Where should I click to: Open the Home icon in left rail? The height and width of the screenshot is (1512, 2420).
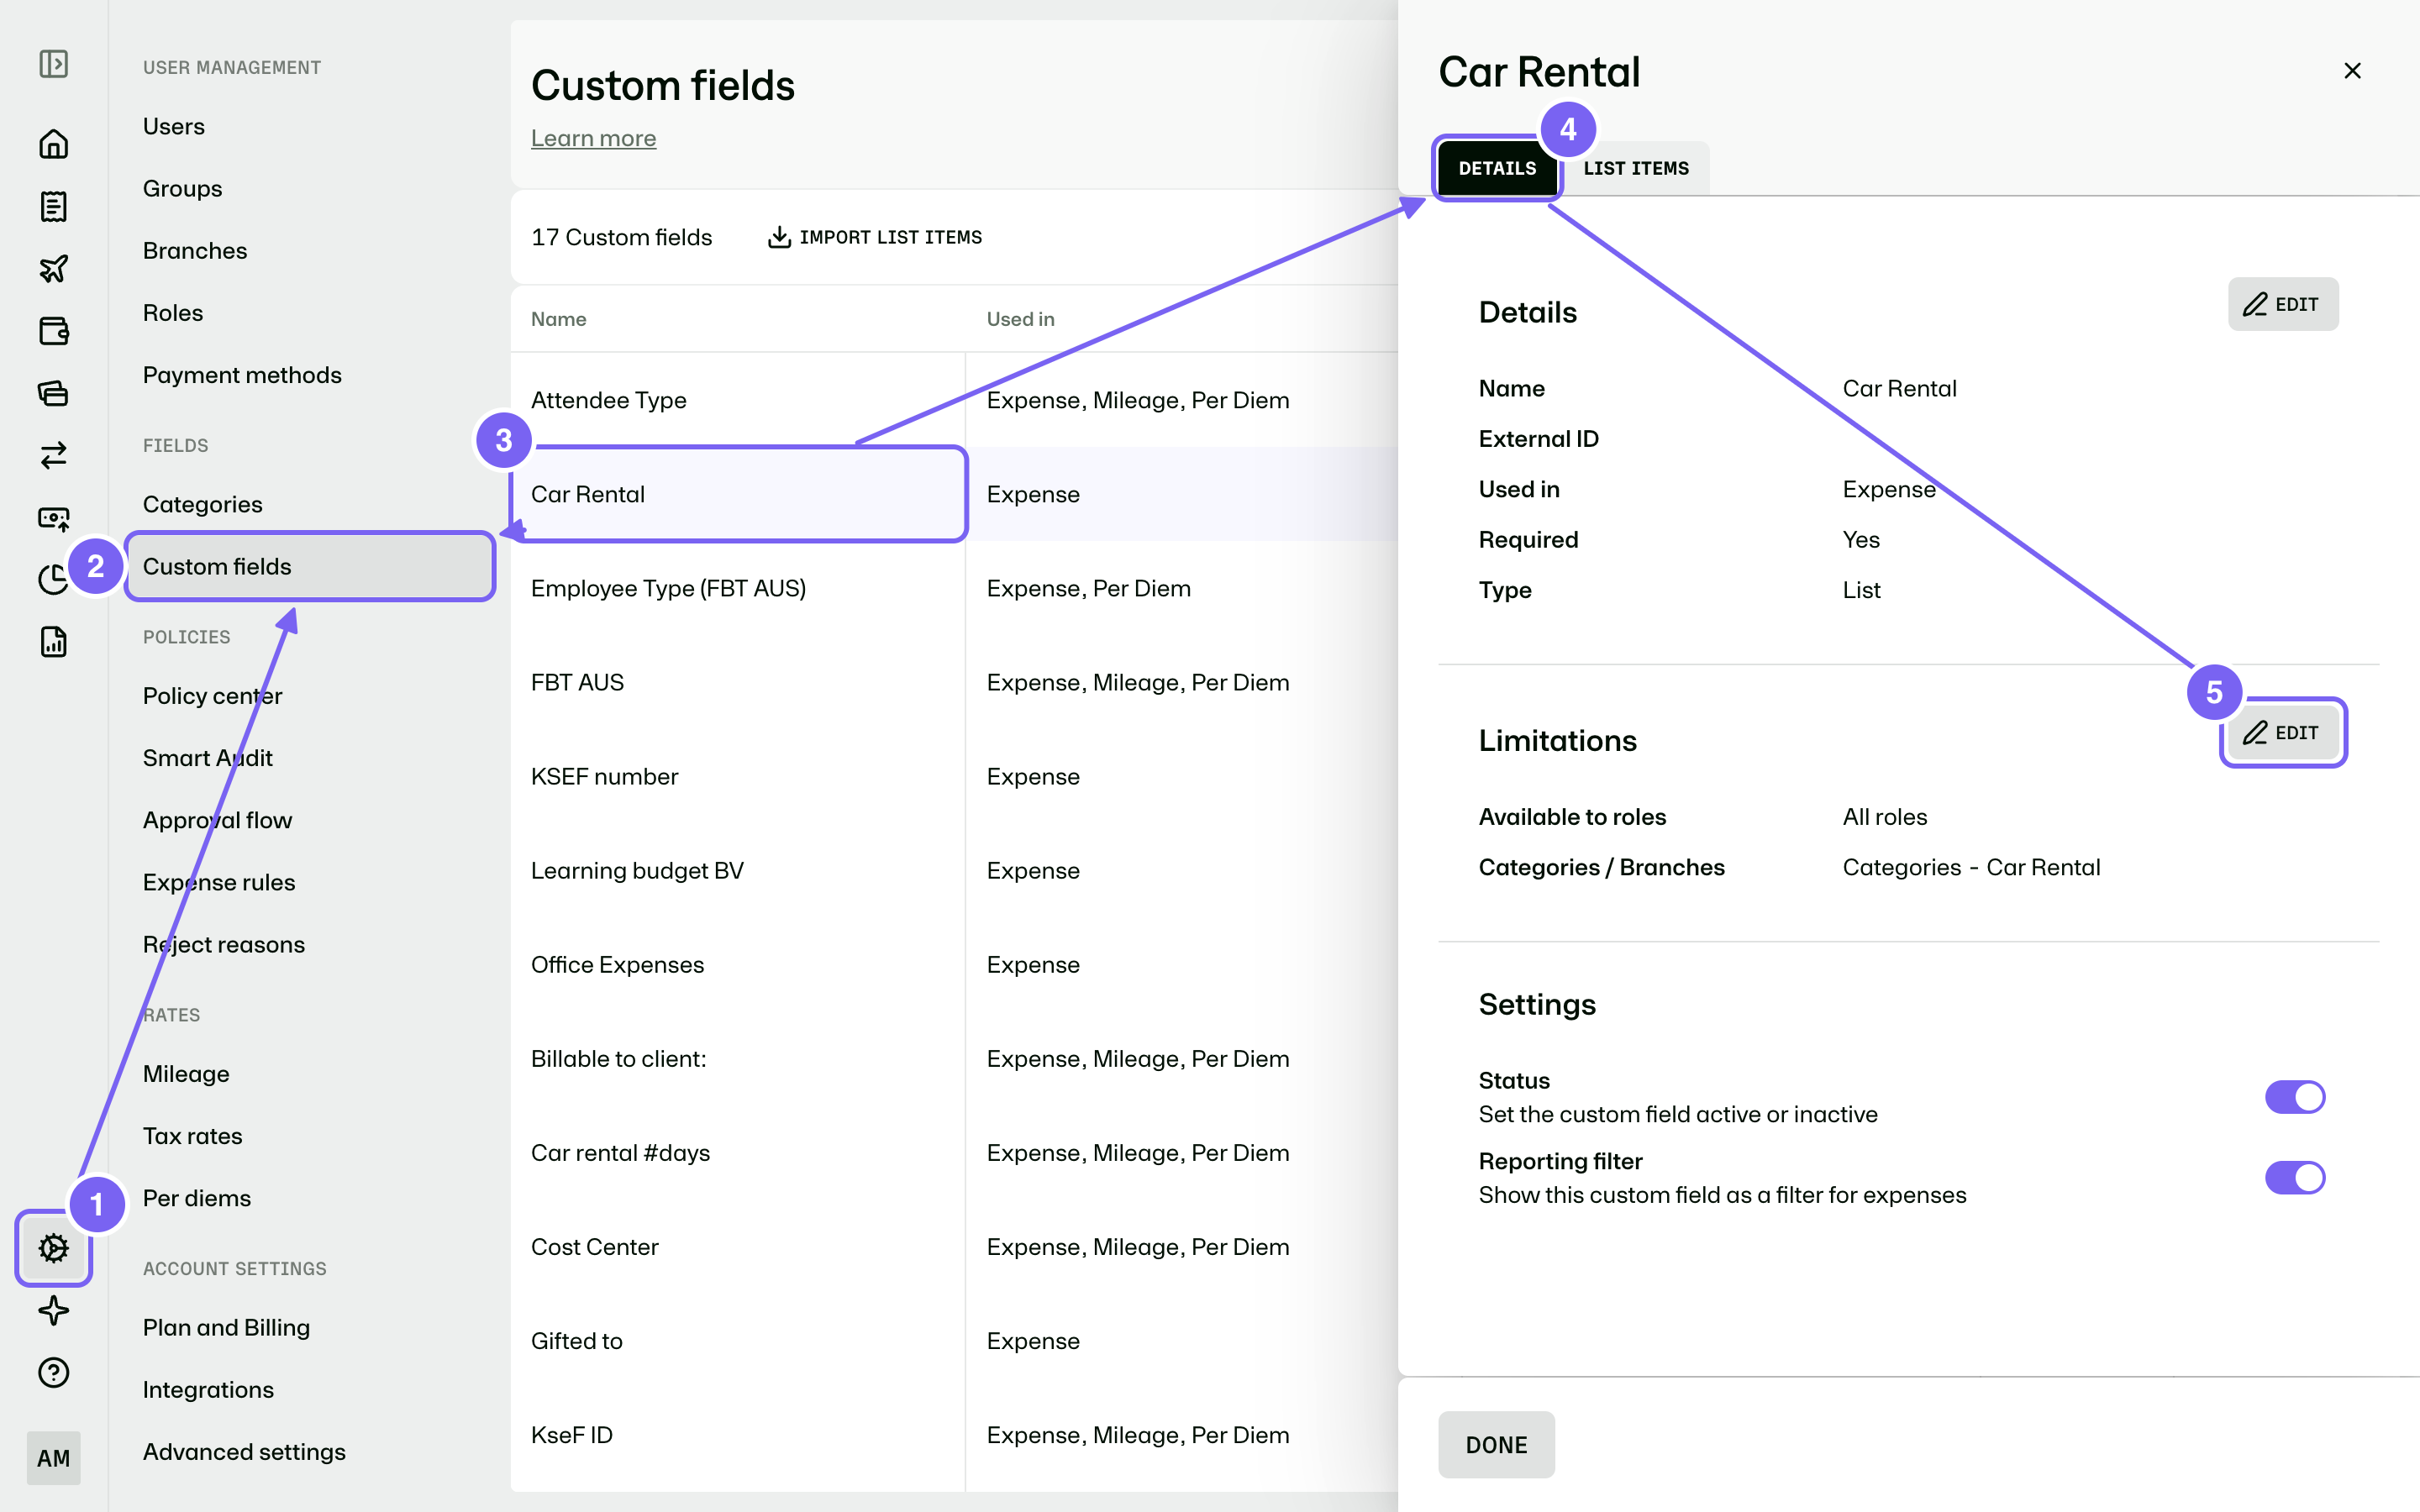click(x=54, y=144)
